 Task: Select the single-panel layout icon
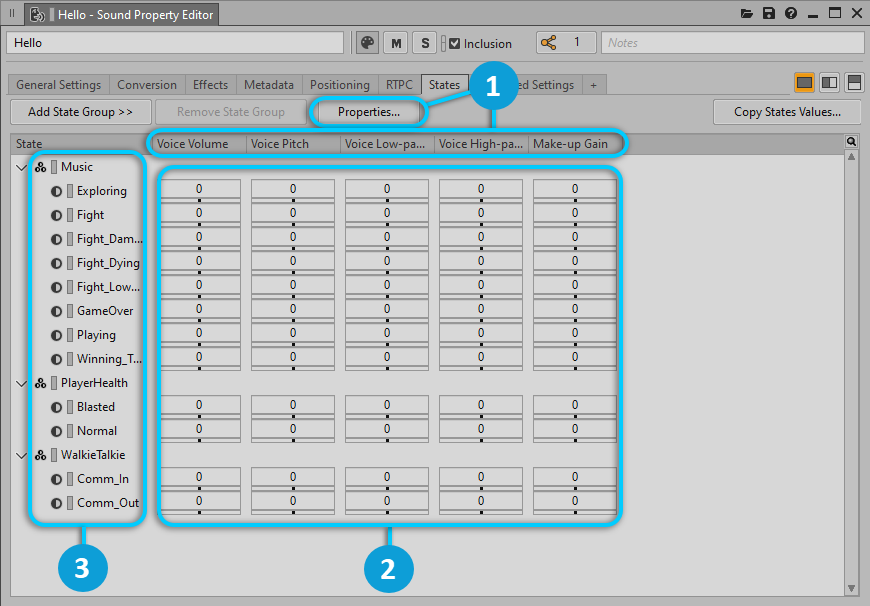point(804,82)
